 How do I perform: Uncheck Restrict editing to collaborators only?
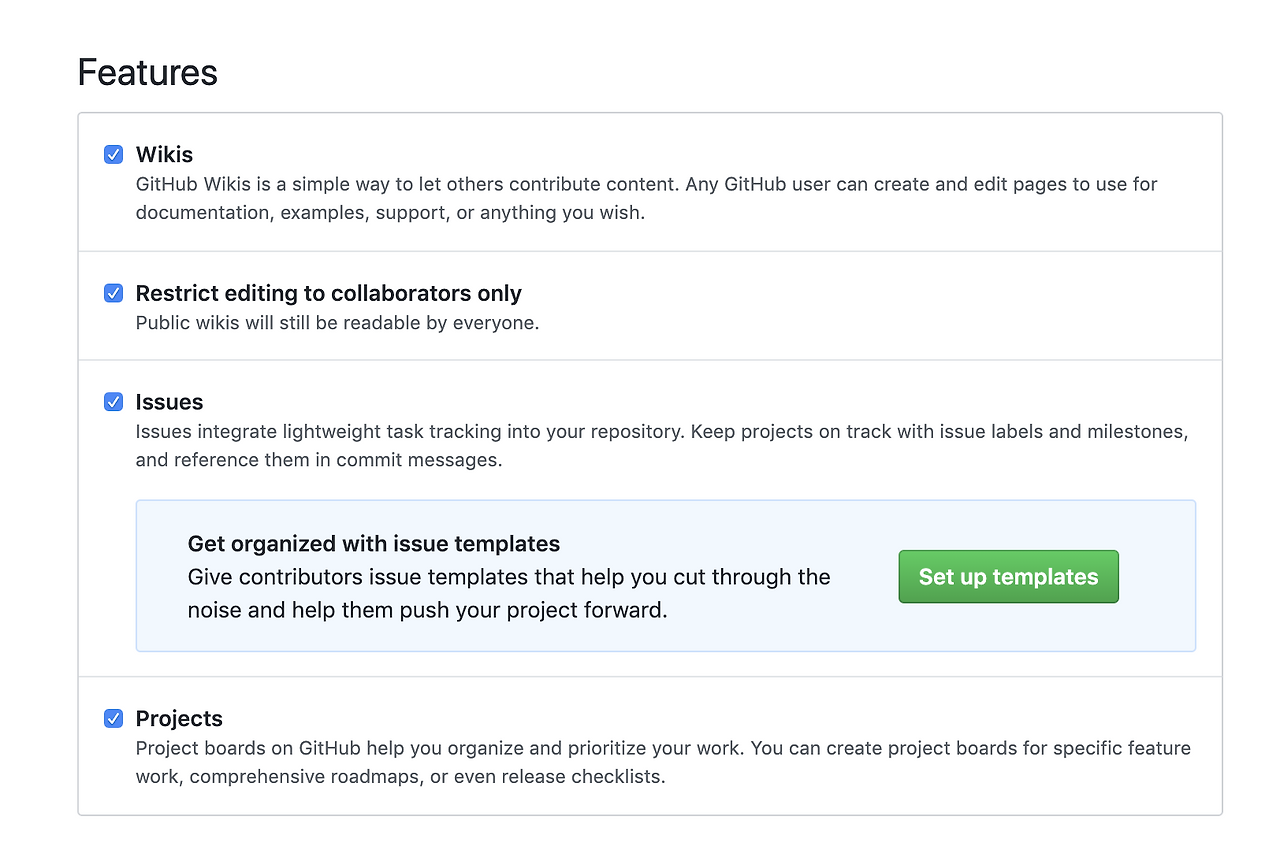[x=113, y=293]
